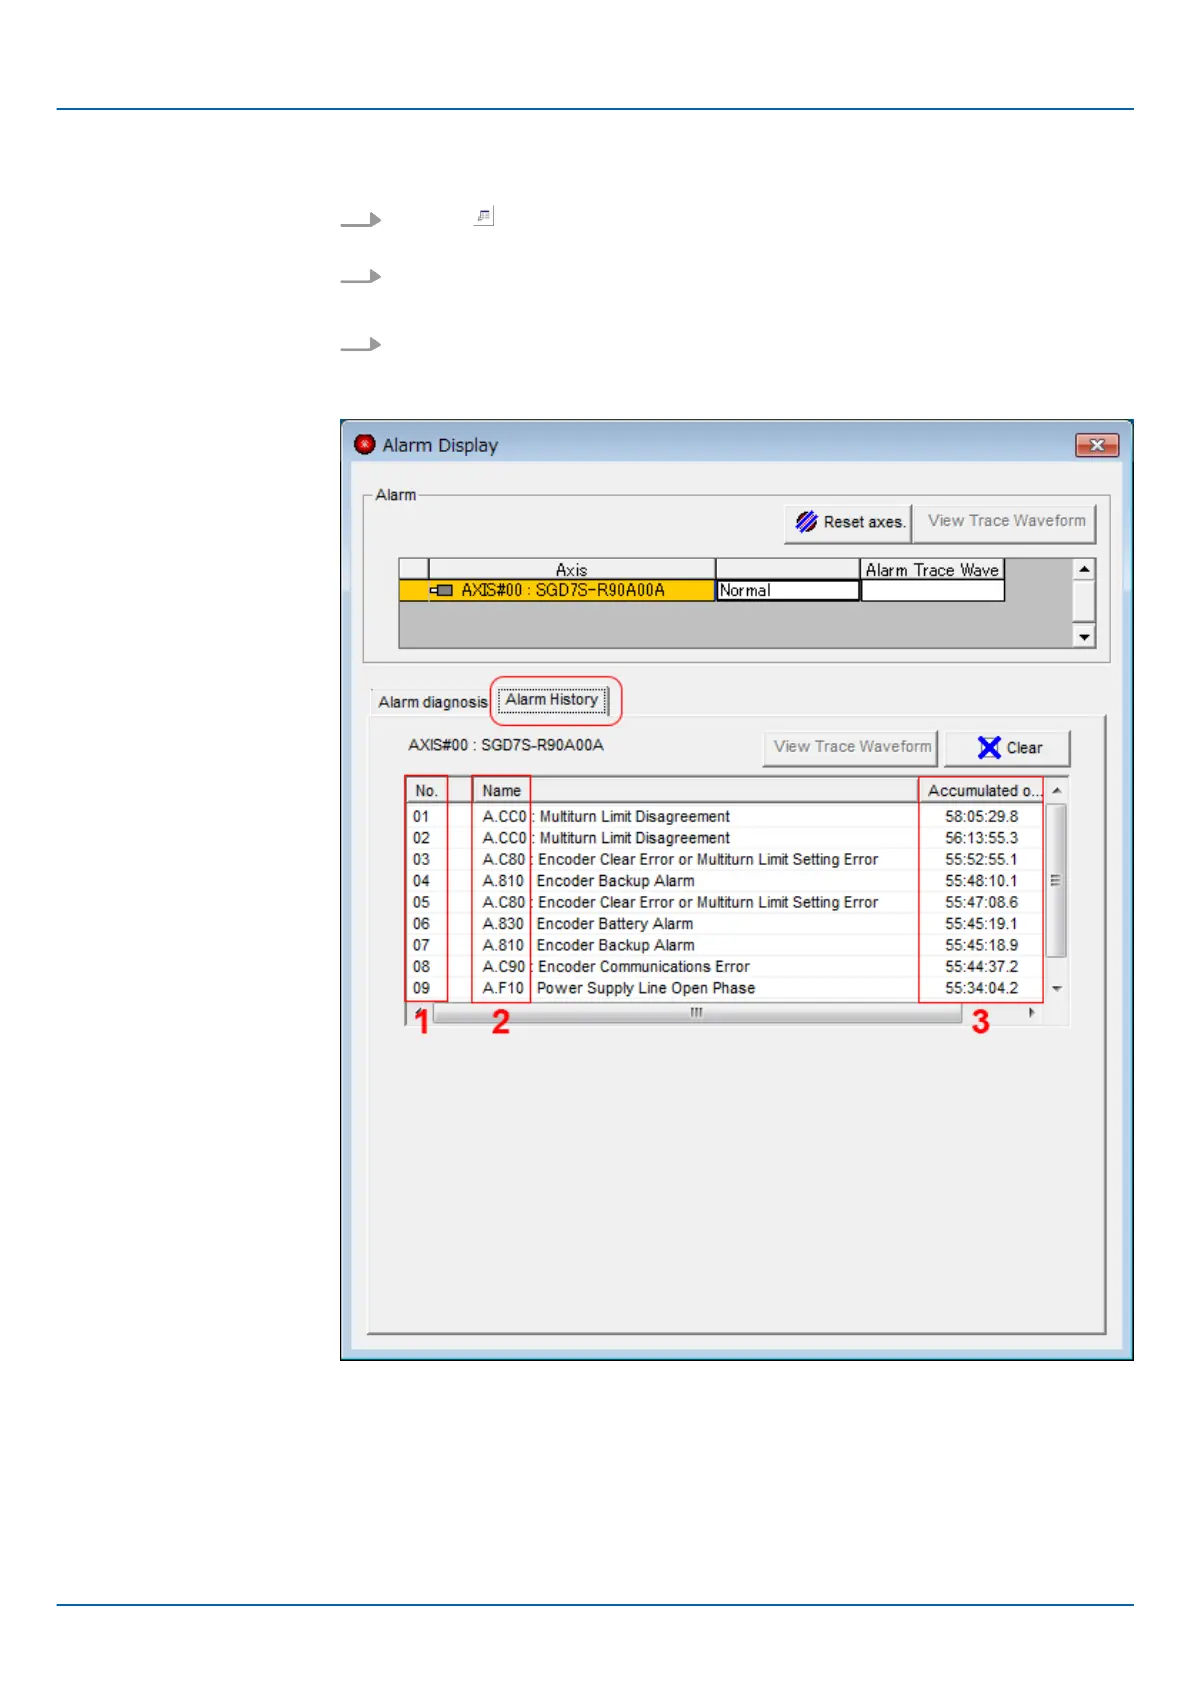This screenshot has width=1191, height=1684.
Task: Click the time value 58:05:29.8
Action: pyautogui.click(x=981, y=817)
